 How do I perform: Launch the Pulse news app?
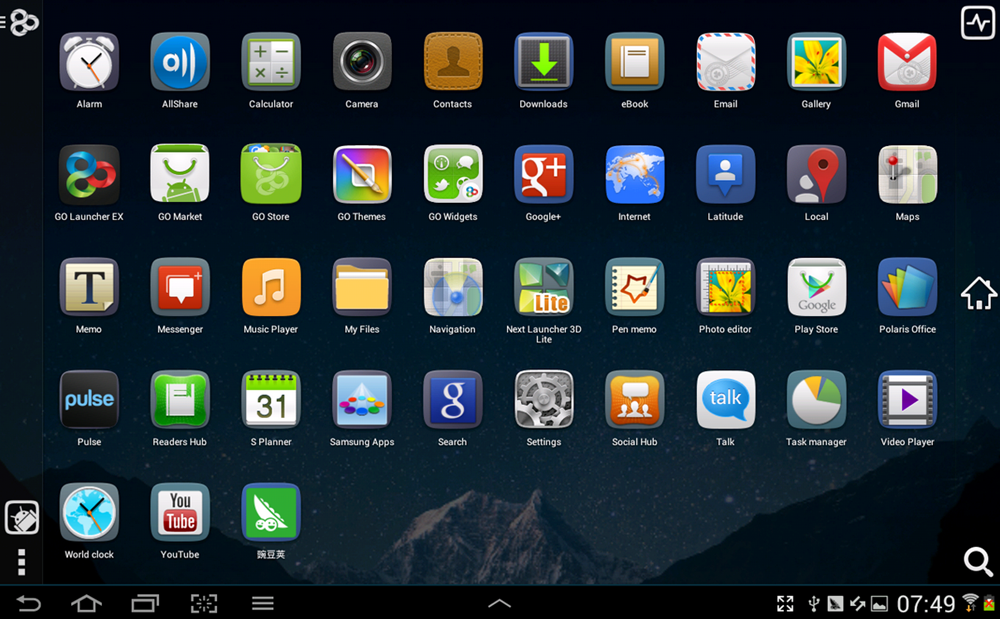89,400
